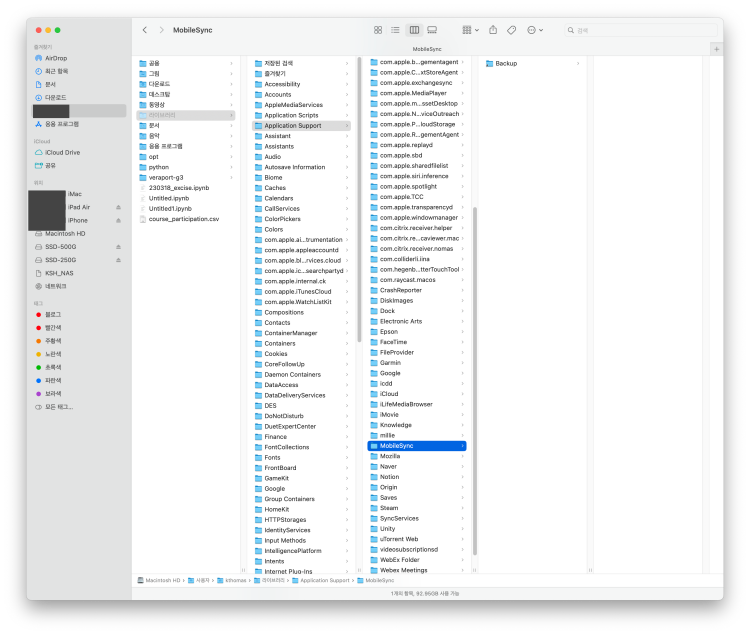
Task: Select the course_participation.csv file
Action: (x=186, y=219)
